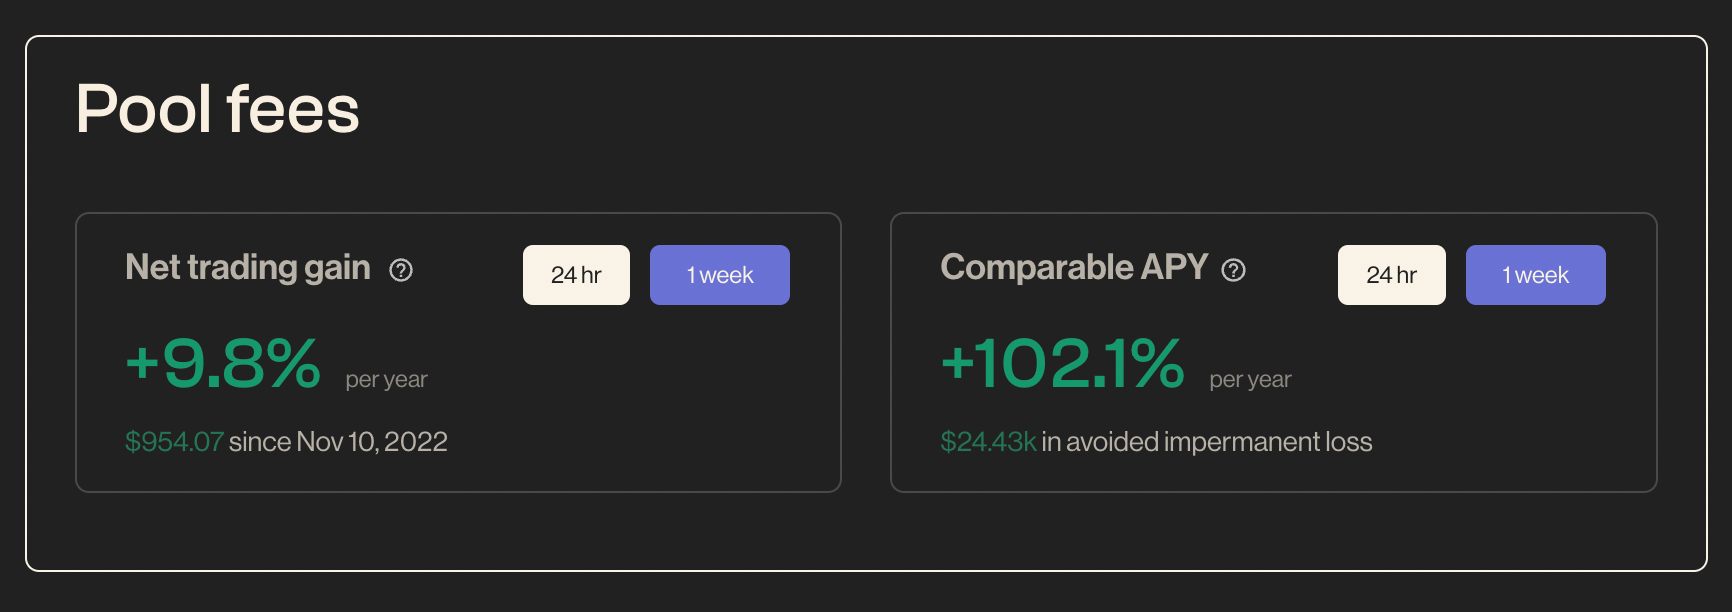Click the Comparable APY title

1074,268
